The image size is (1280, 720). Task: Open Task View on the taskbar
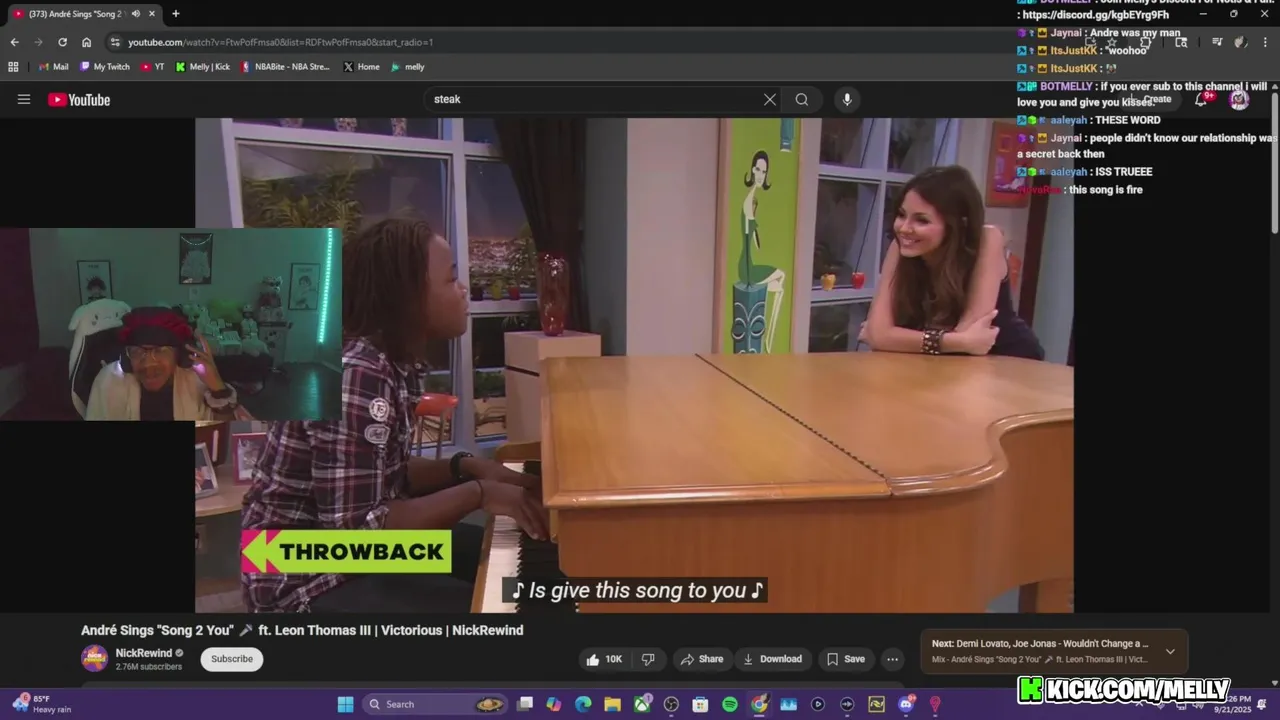click(x=525, y=704)
